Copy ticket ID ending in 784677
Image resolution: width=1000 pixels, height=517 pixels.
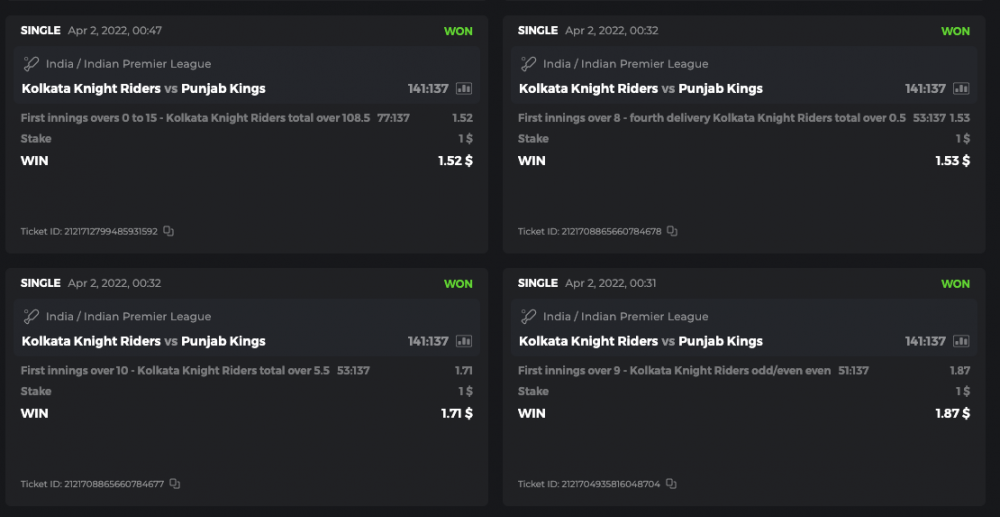point(175,484)
